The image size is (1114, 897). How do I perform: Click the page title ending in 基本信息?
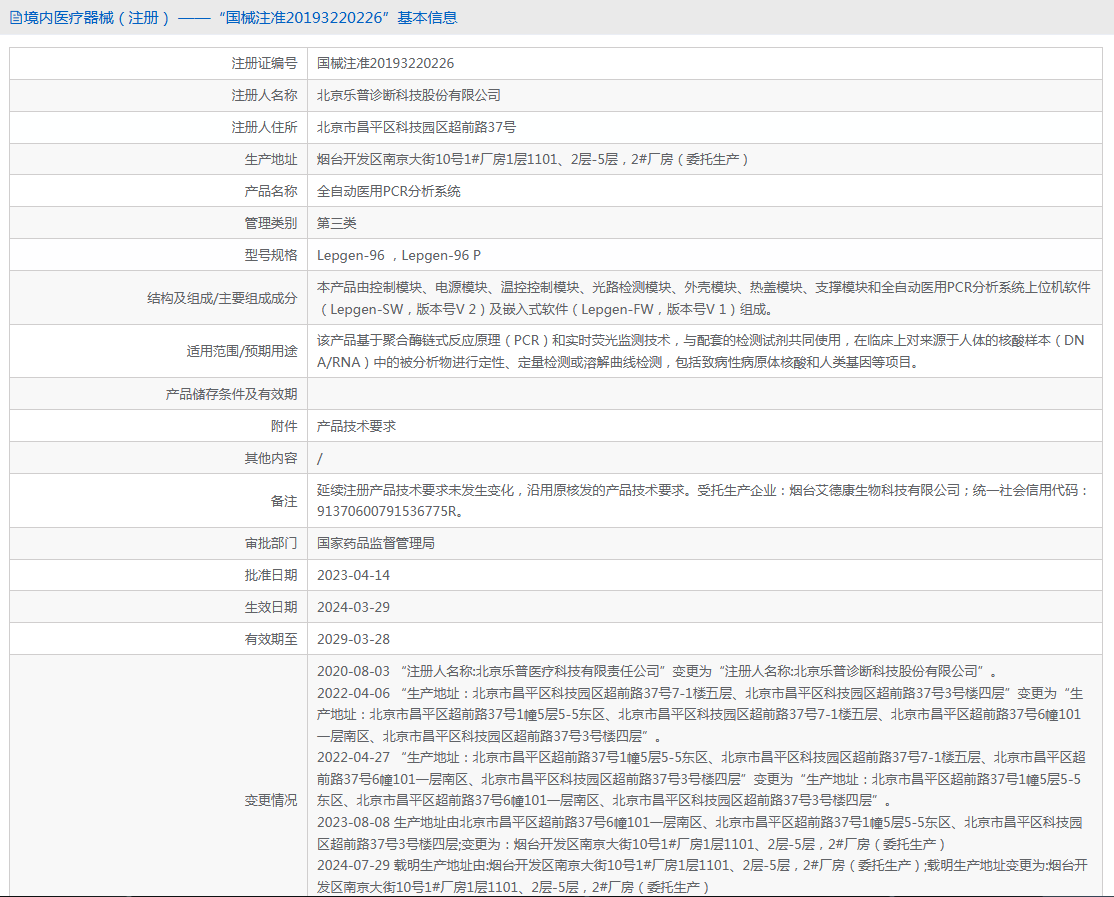[241, 18]
